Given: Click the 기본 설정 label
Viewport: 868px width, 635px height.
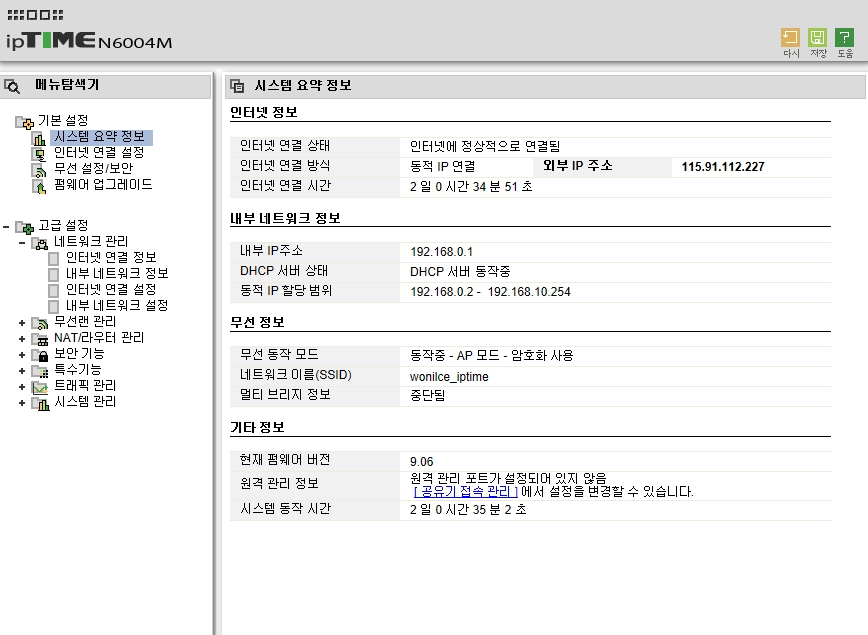Looking at the screenshot, I should [x=63, y=121].
